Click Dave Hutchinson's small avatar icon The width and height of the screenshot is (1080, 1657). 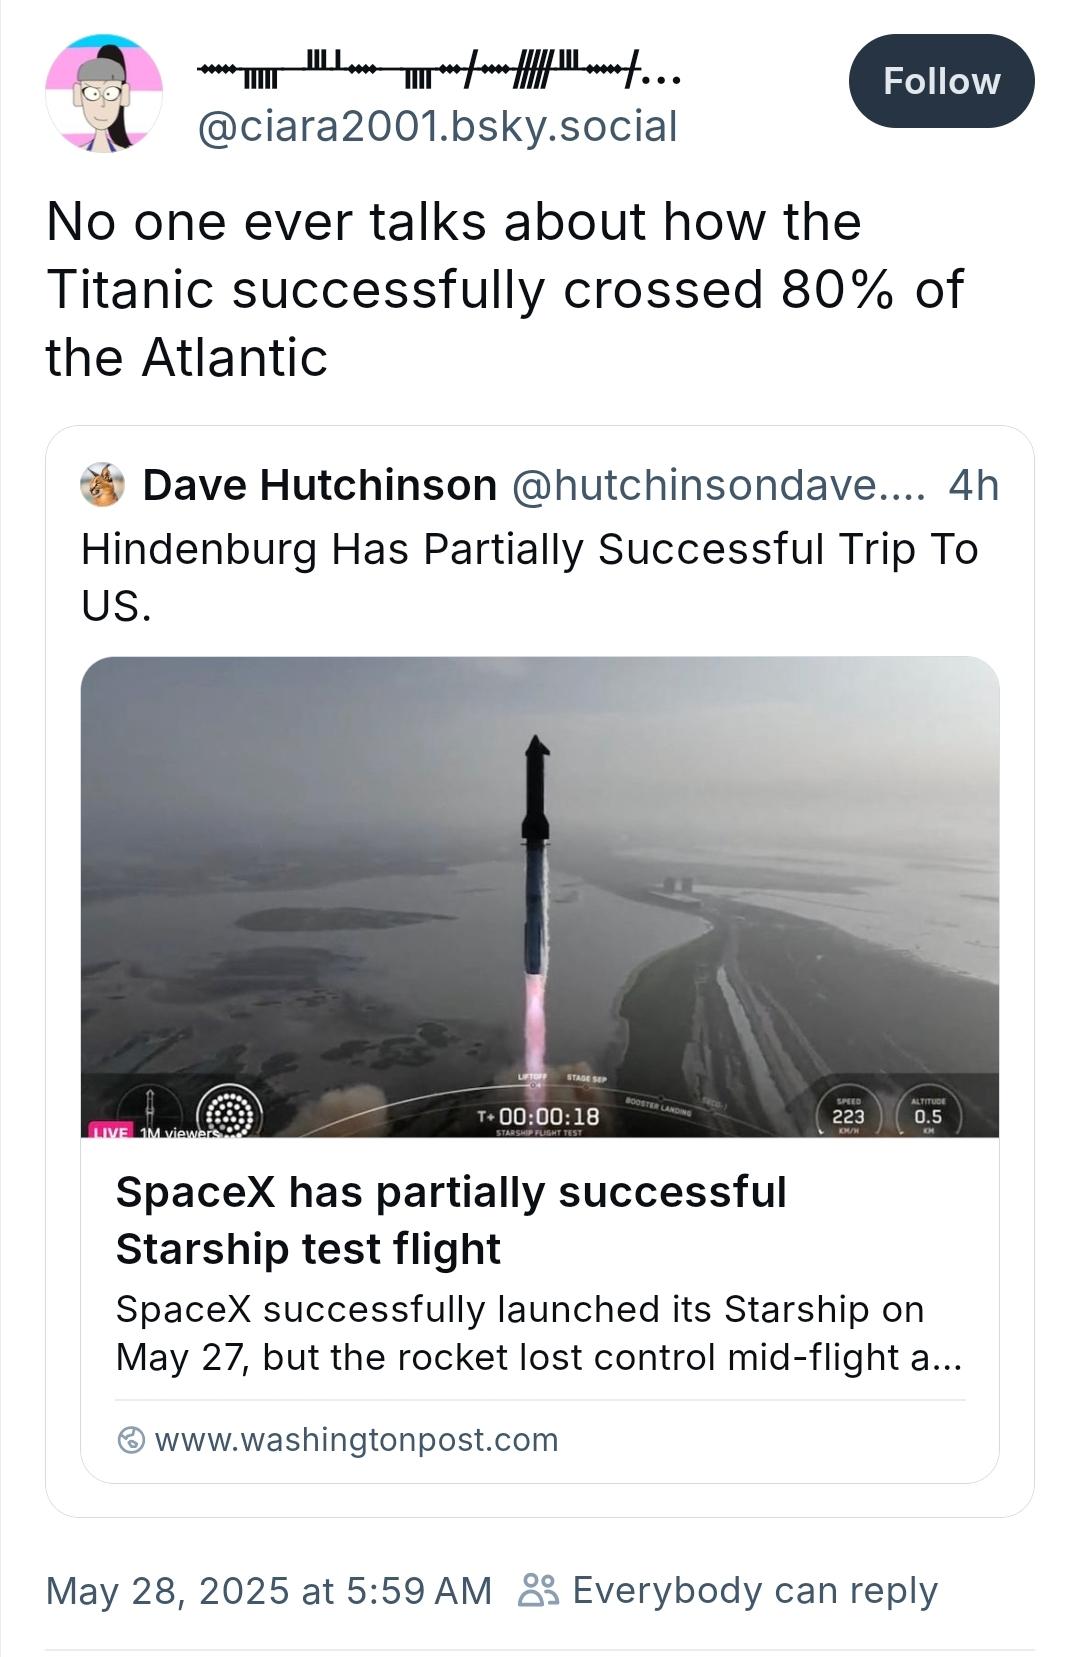point(102,485)
